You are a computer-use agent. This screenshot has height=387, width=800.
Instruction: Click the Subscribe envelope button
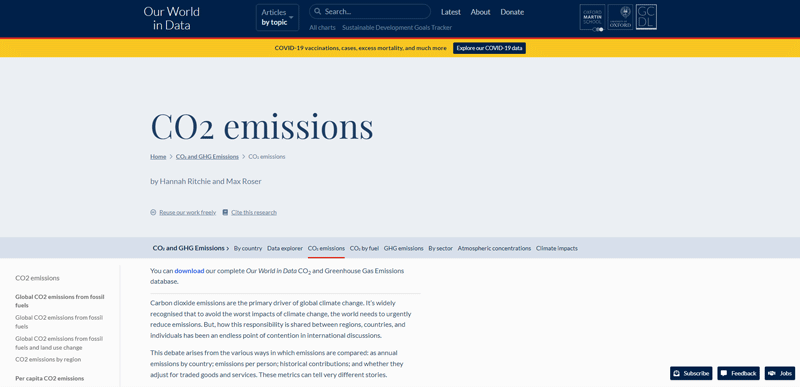click(691, 373)
